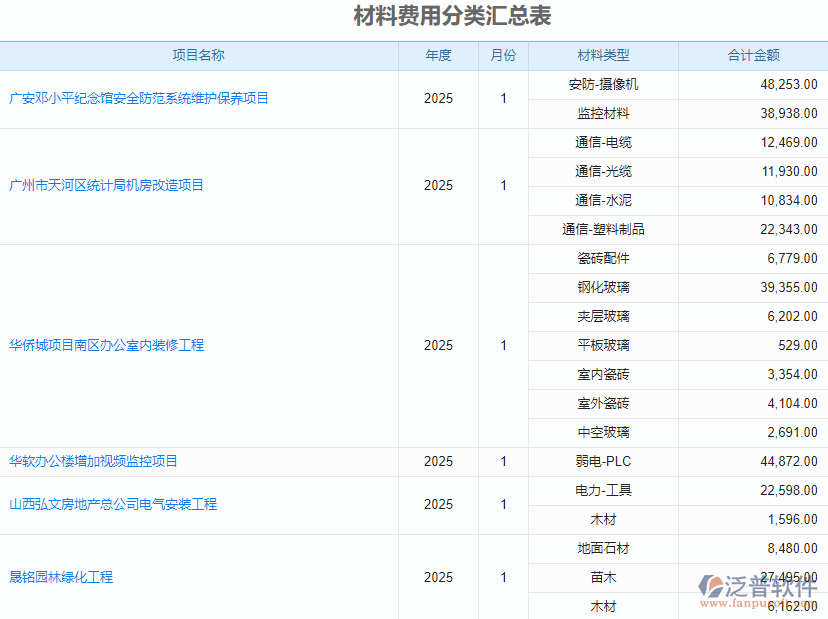828x619 pixels.
Task: Sort by the 项目名称 column header
Action: tap(200, 56)
